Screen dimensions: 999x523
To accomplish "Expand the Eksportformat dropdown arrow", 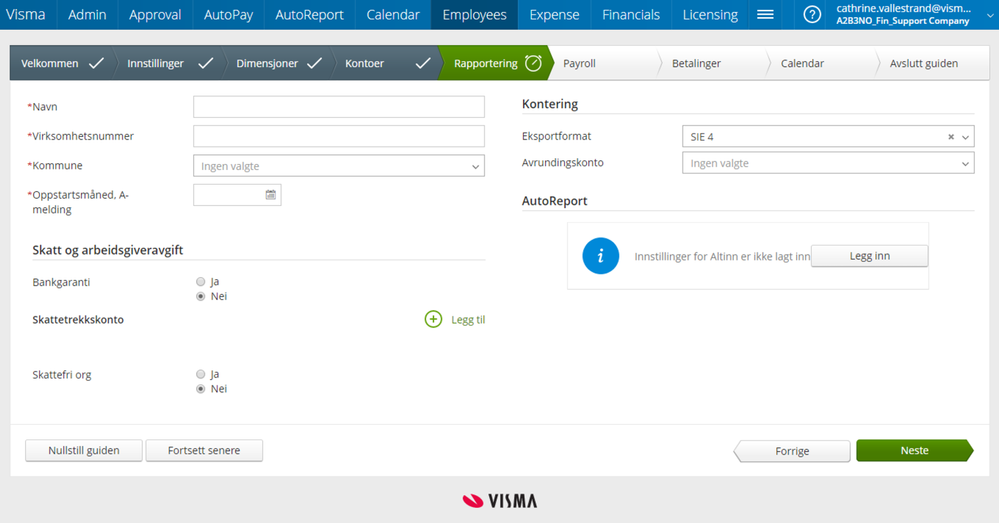I will 965,137.
